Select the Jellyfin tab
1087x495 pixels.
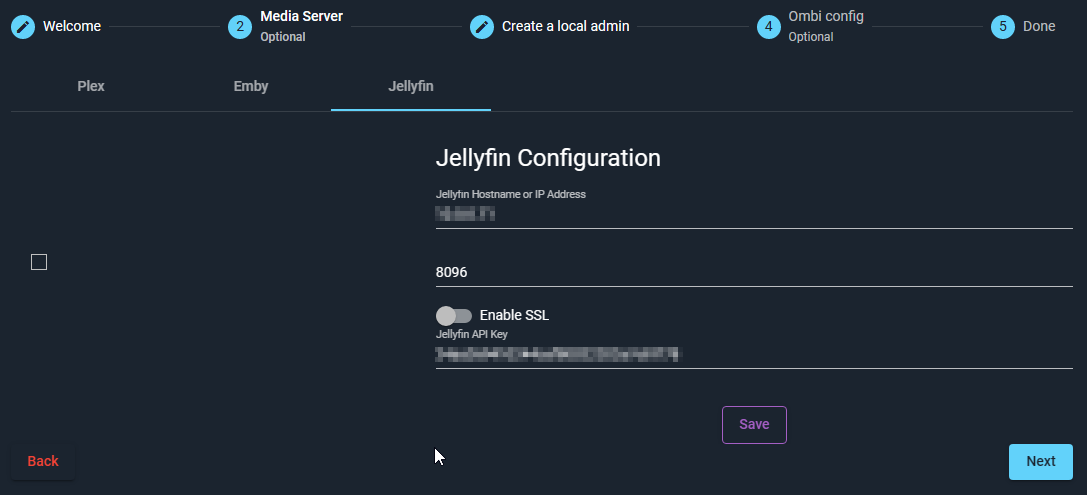coord(410,86)
